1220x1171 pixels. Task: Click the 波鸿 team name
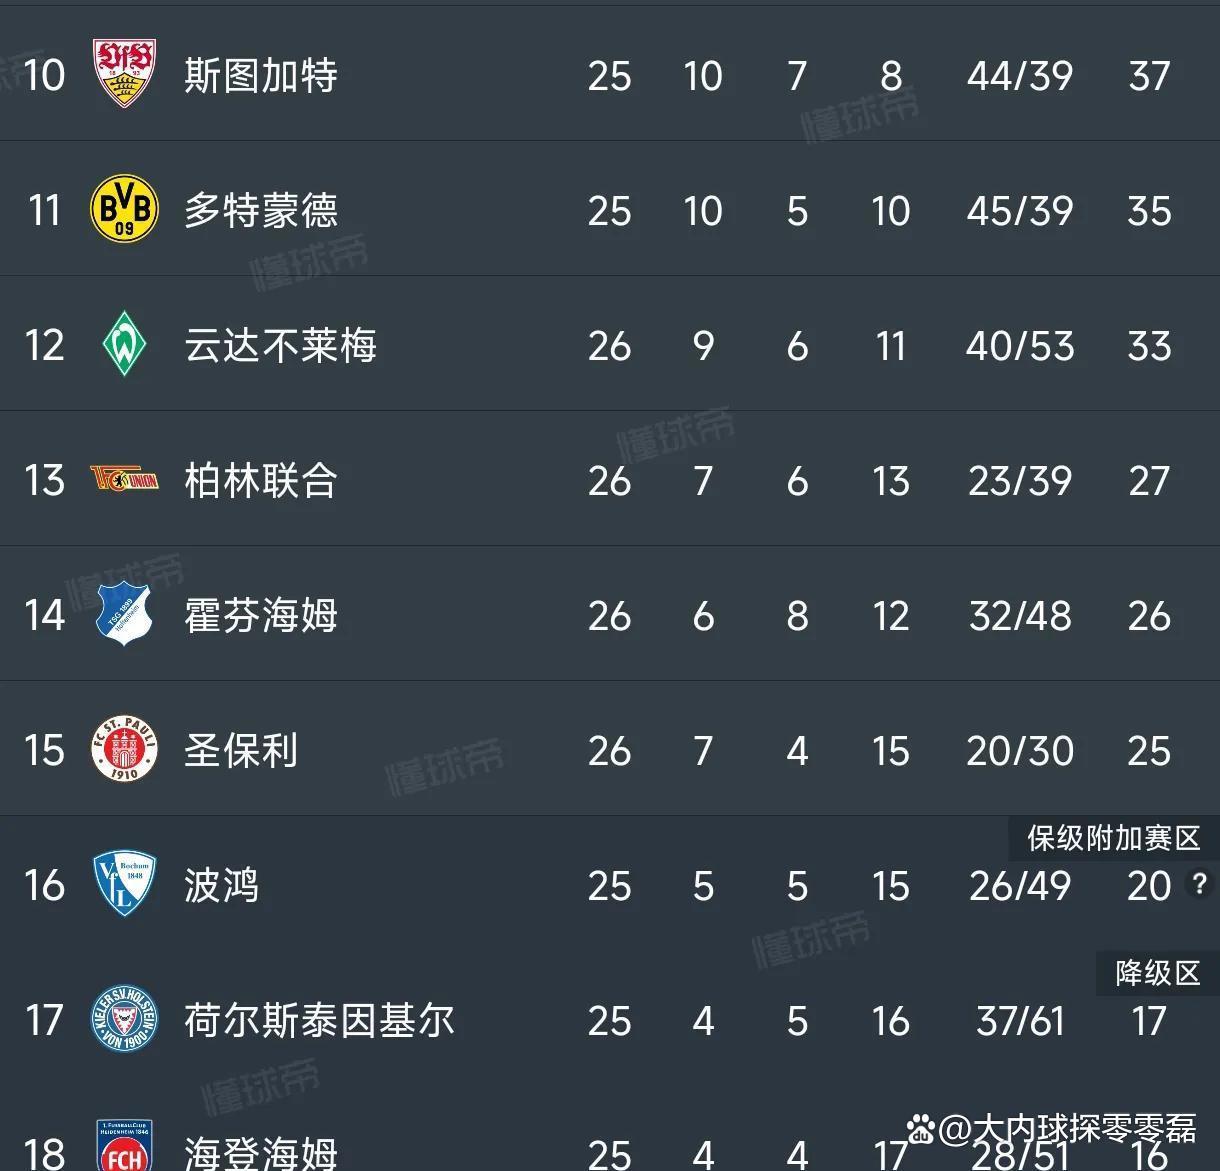222,886
